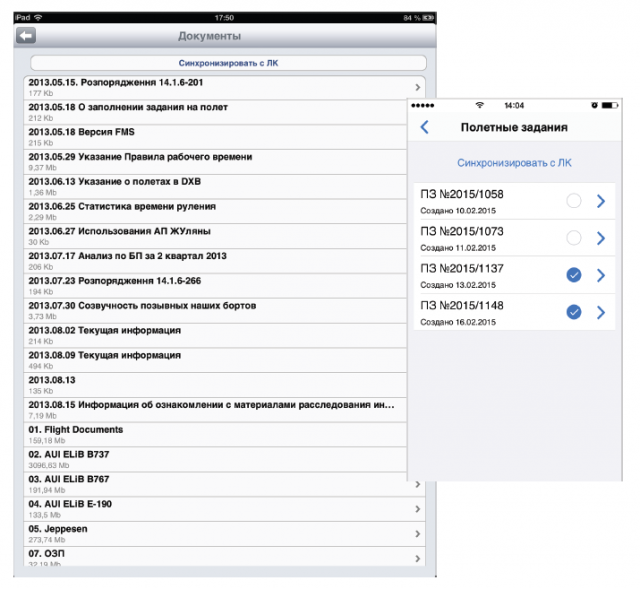This screenshot has width=640, height=589.
Task: Click the battery icon in iPhone status bar
Action: 610,105
